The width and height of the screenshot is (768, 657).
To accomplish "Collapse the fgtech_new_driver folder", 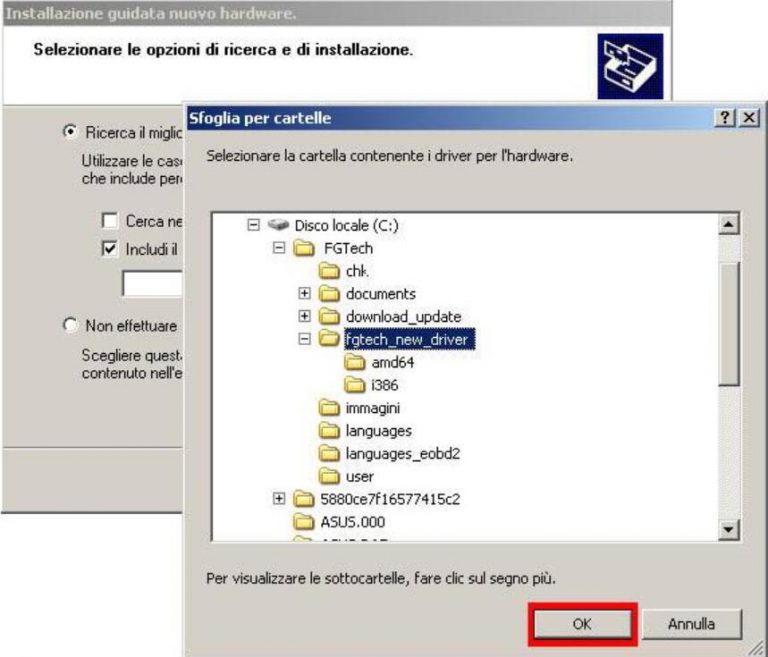I will 304,339.
